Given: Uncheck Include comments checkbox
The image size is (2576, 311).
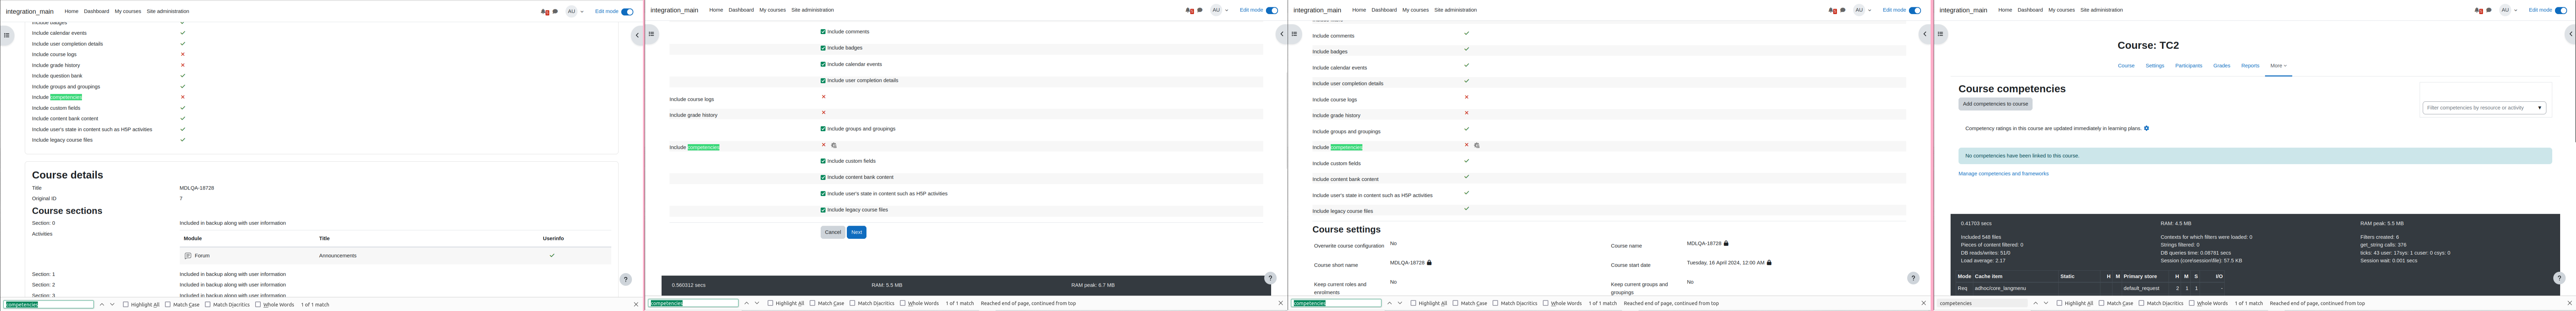Looking at the screenshot, I should point(823,32).
